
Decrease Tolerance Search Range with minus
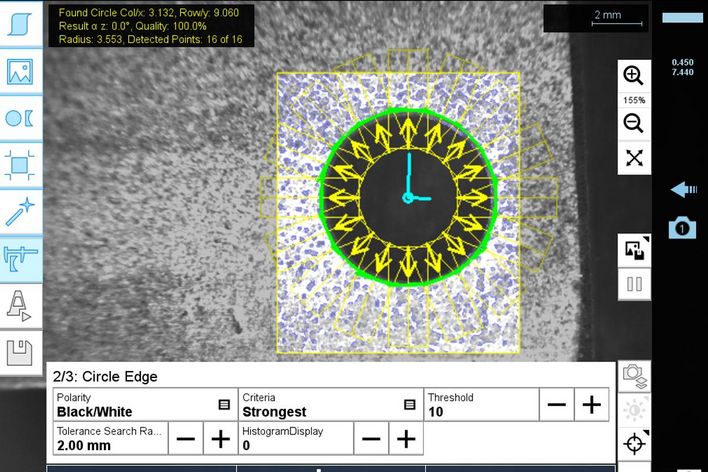click(185, 438)
